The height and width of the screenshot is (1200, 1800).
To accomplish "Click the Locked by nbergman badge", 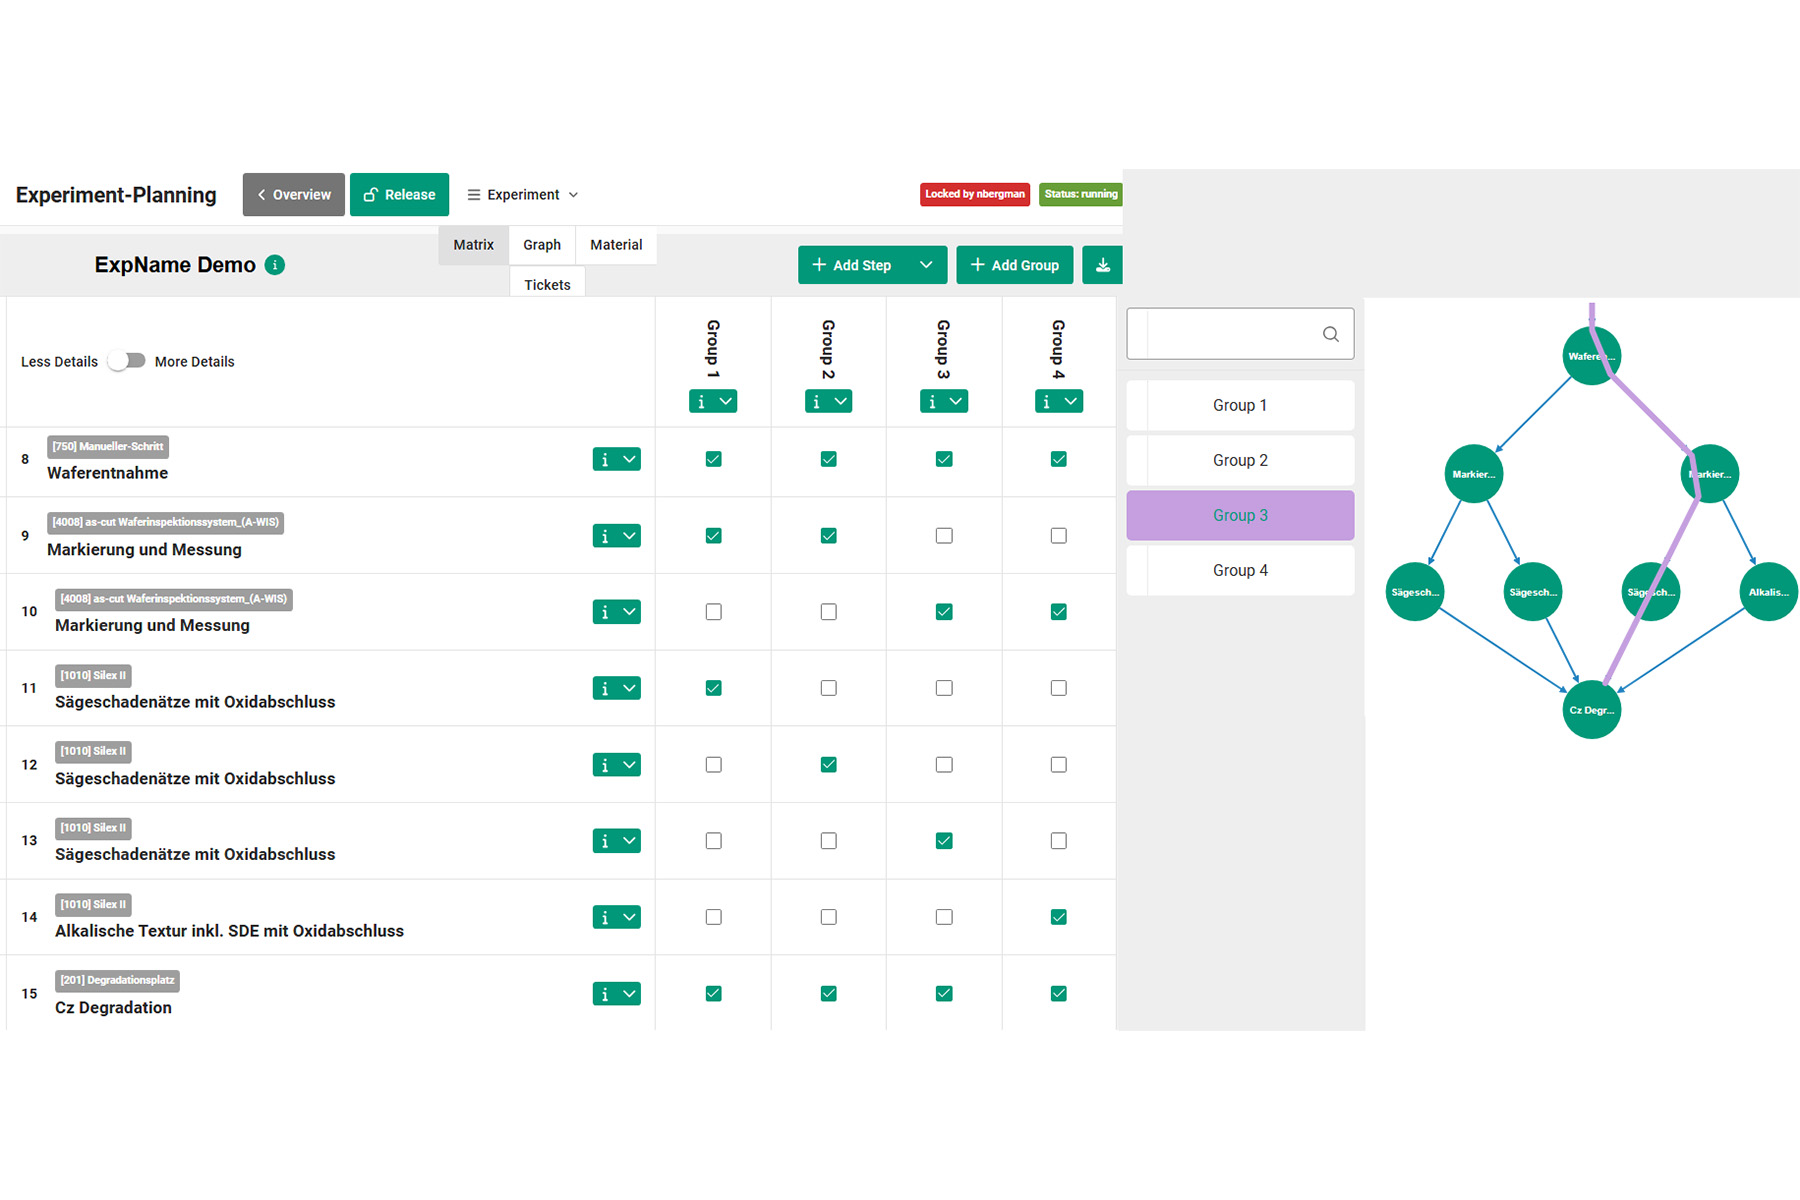I will 975,194.
